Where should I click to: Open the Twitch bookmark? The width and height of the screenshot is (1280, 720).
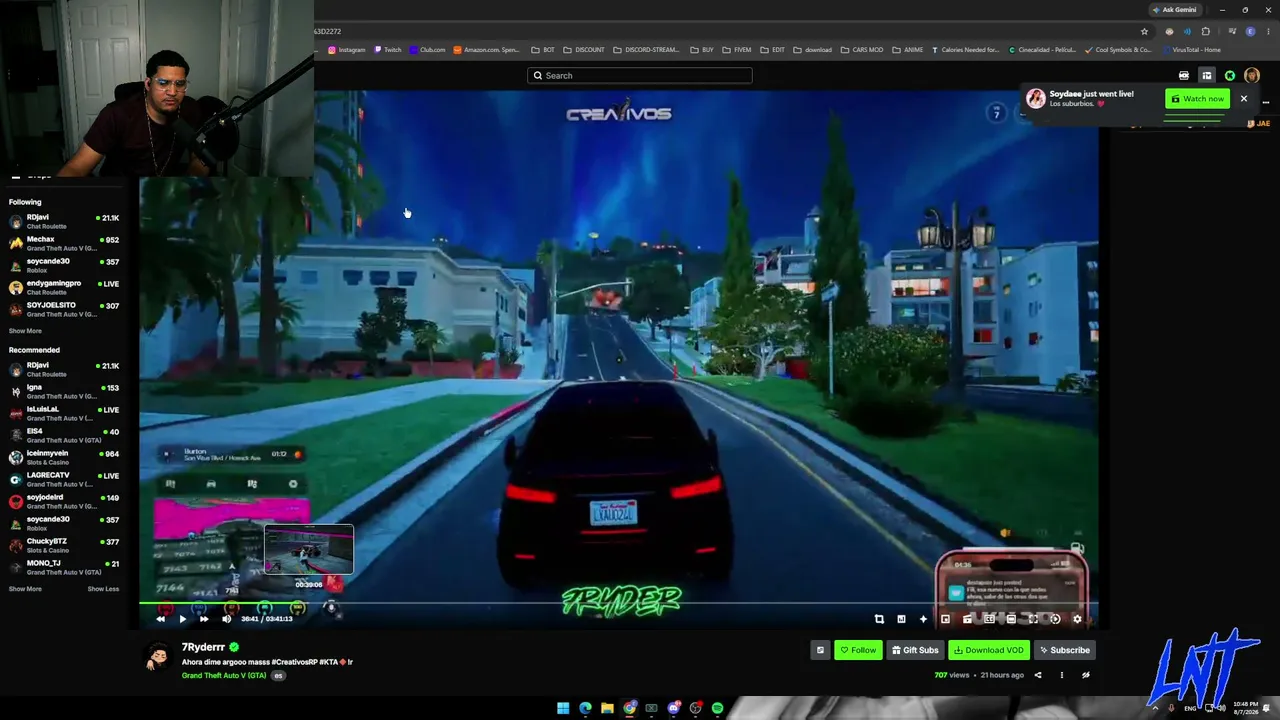point(388,50)
